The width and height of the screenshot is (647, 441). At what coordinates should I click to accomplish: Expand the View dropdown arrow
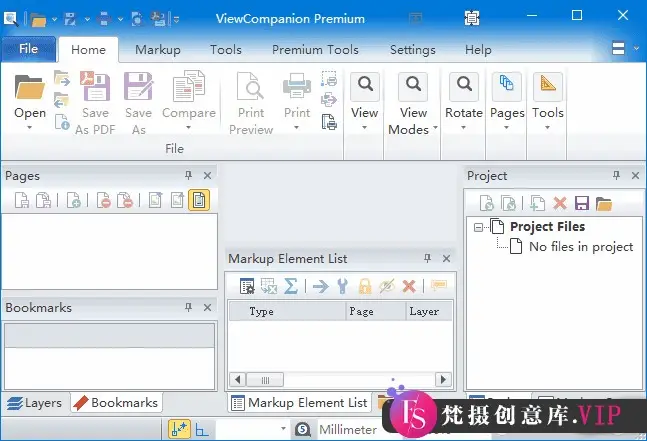tap(364, 127)
